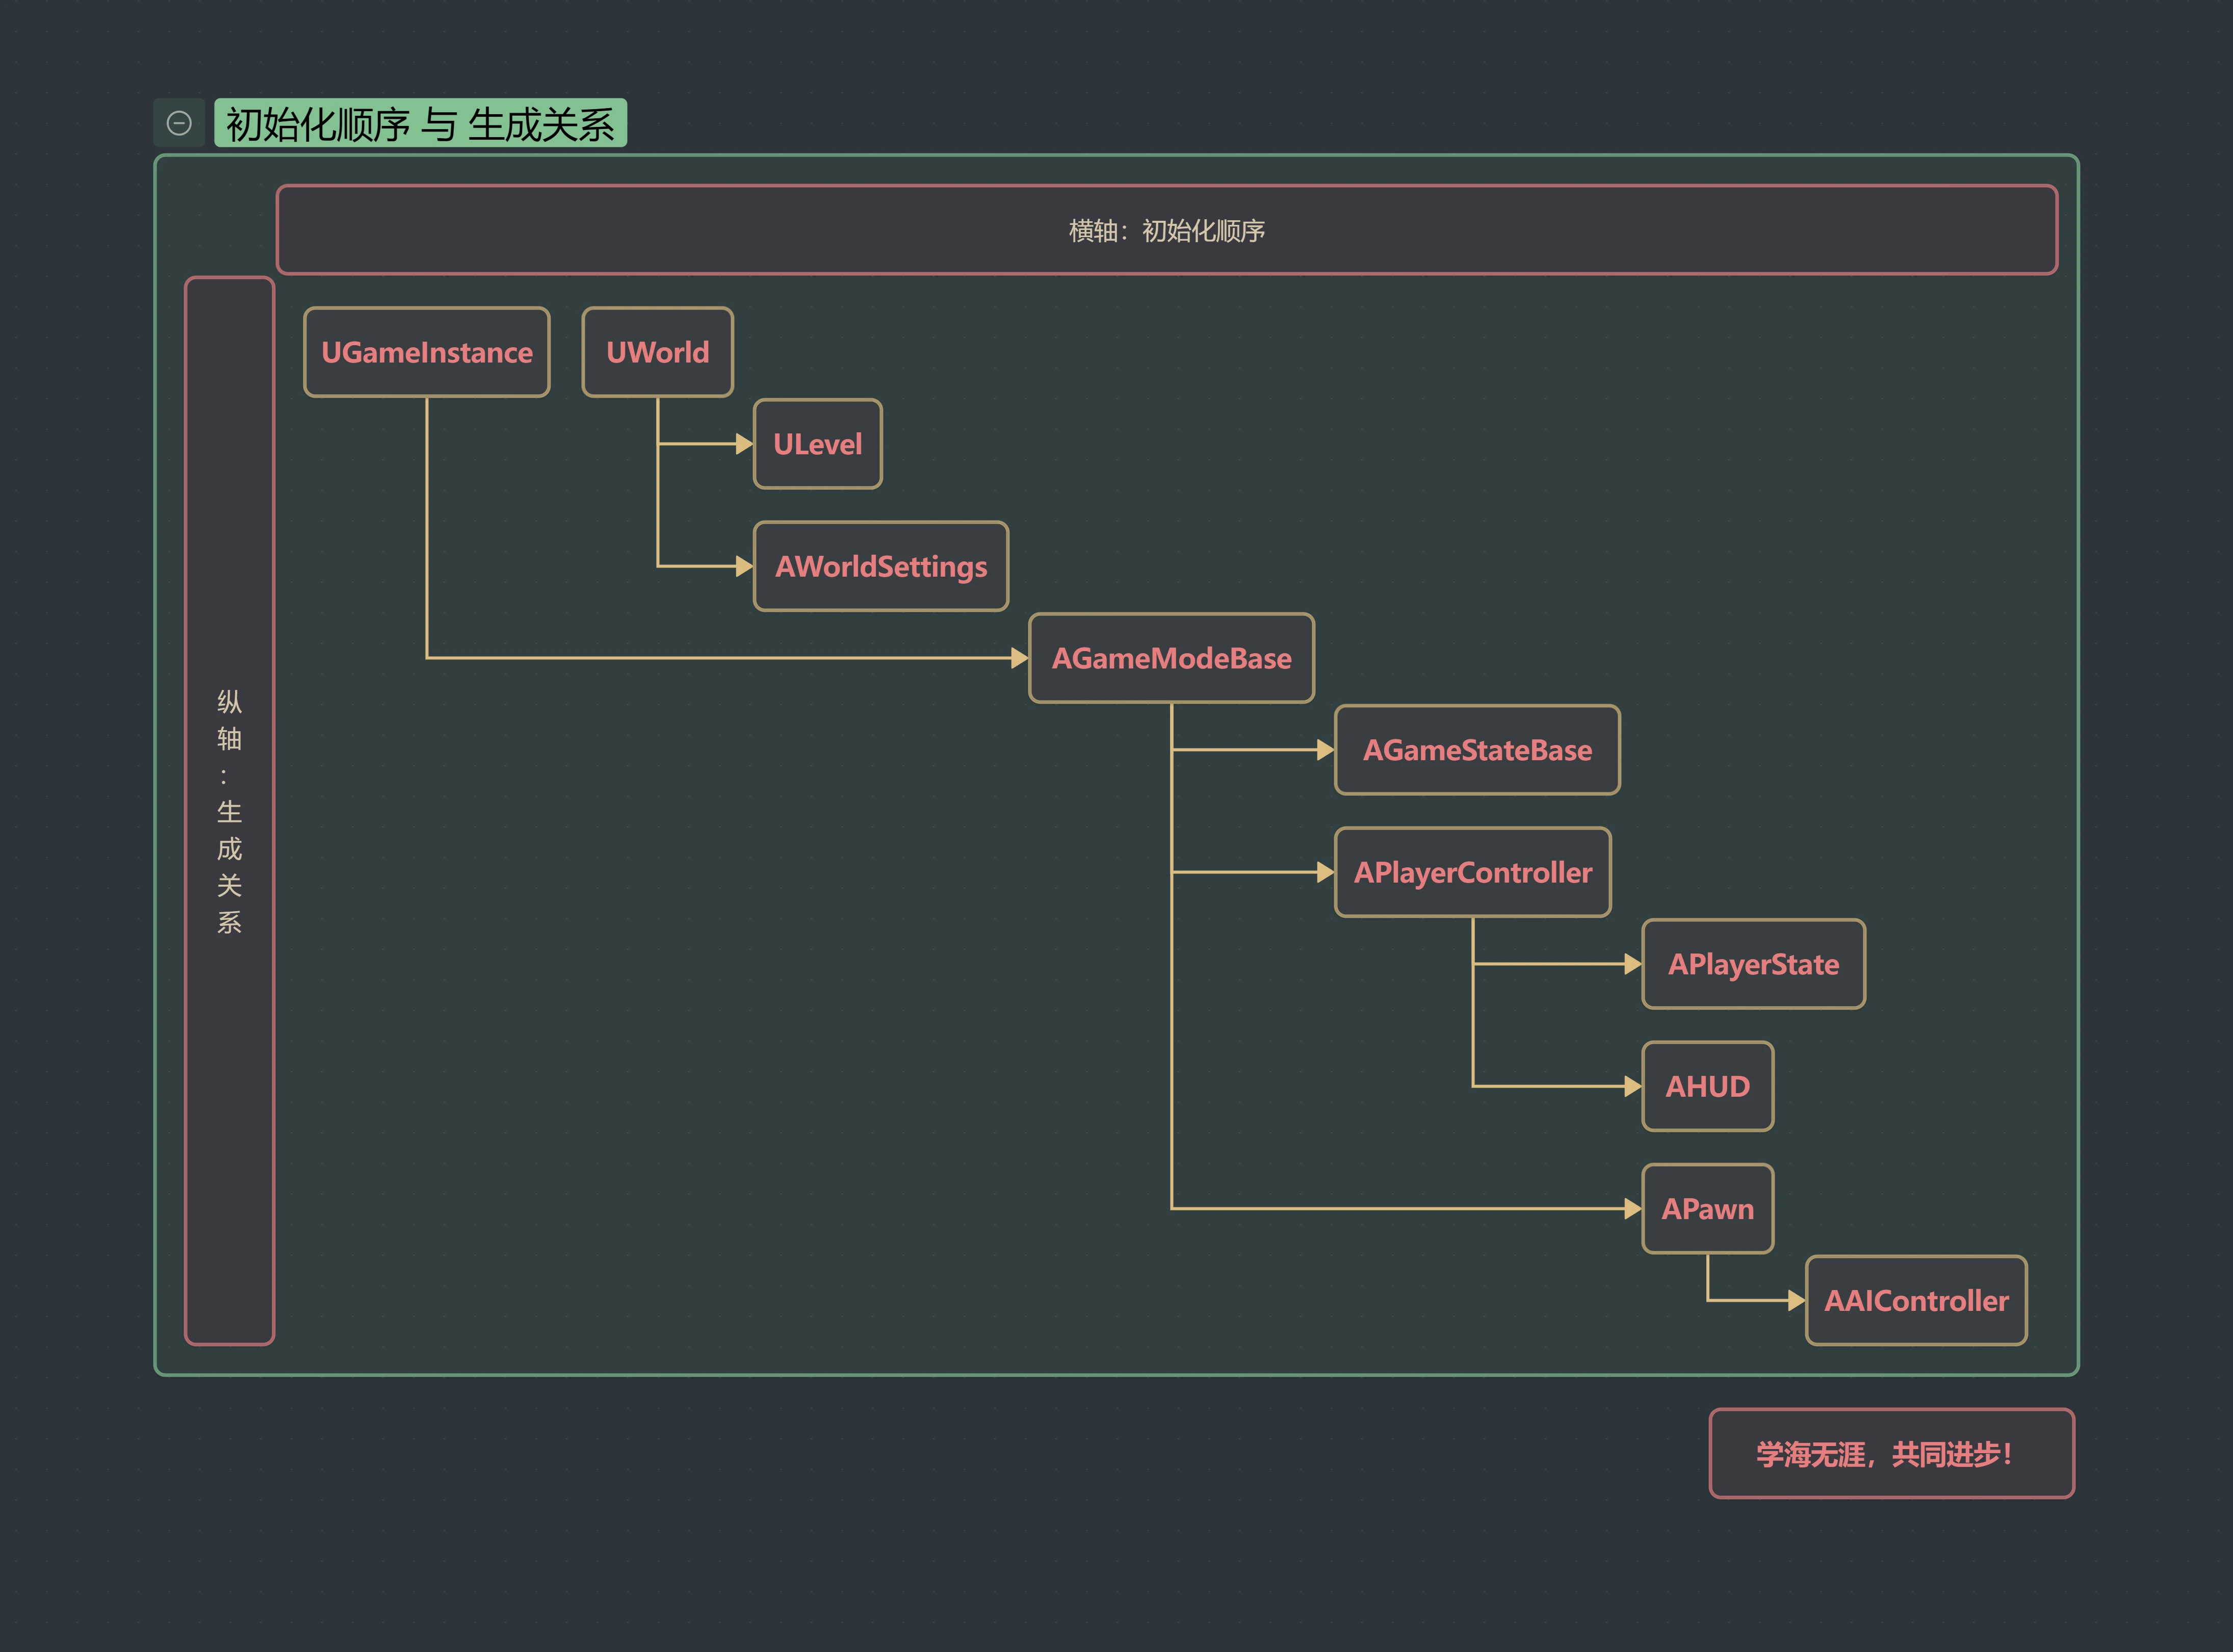Select the APlayerState node
The height and width of the screenshot is (1652, 2233).
tap(1753, 964)
